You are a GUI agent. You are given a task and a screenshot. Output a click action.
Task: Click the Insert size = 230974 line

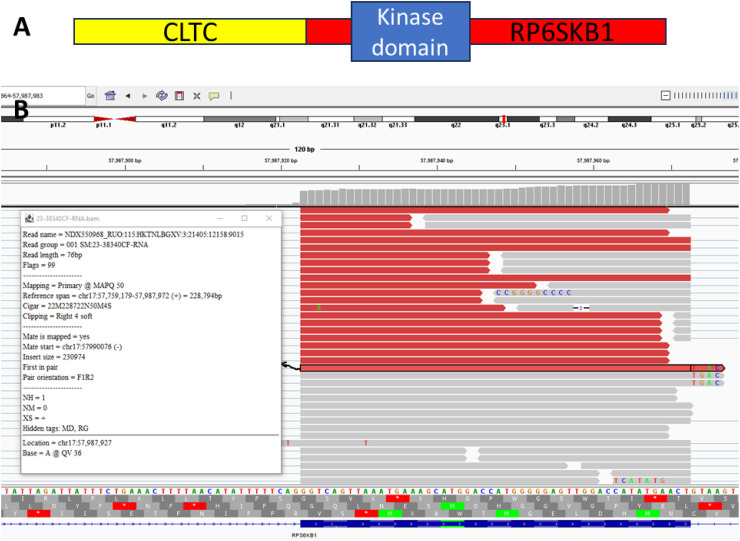click(x=54, y=357)
